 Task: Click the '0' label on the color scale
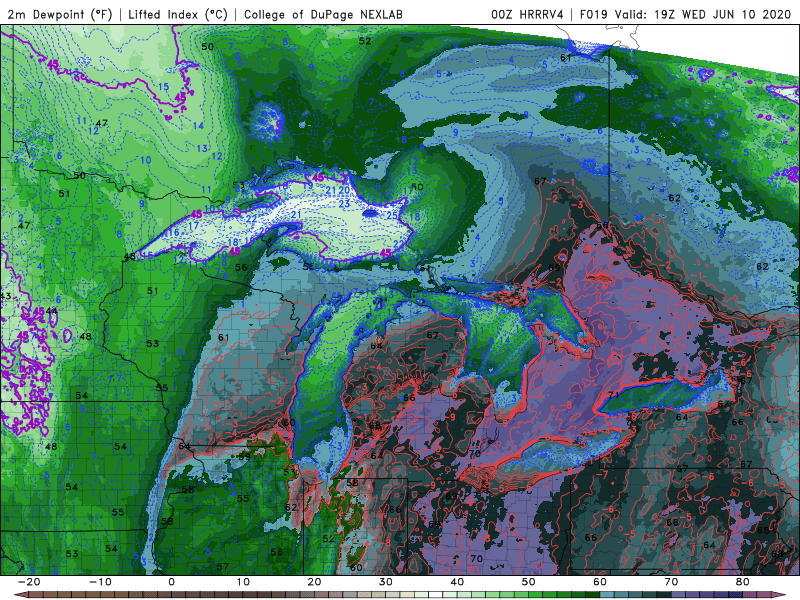coord(171,582)
